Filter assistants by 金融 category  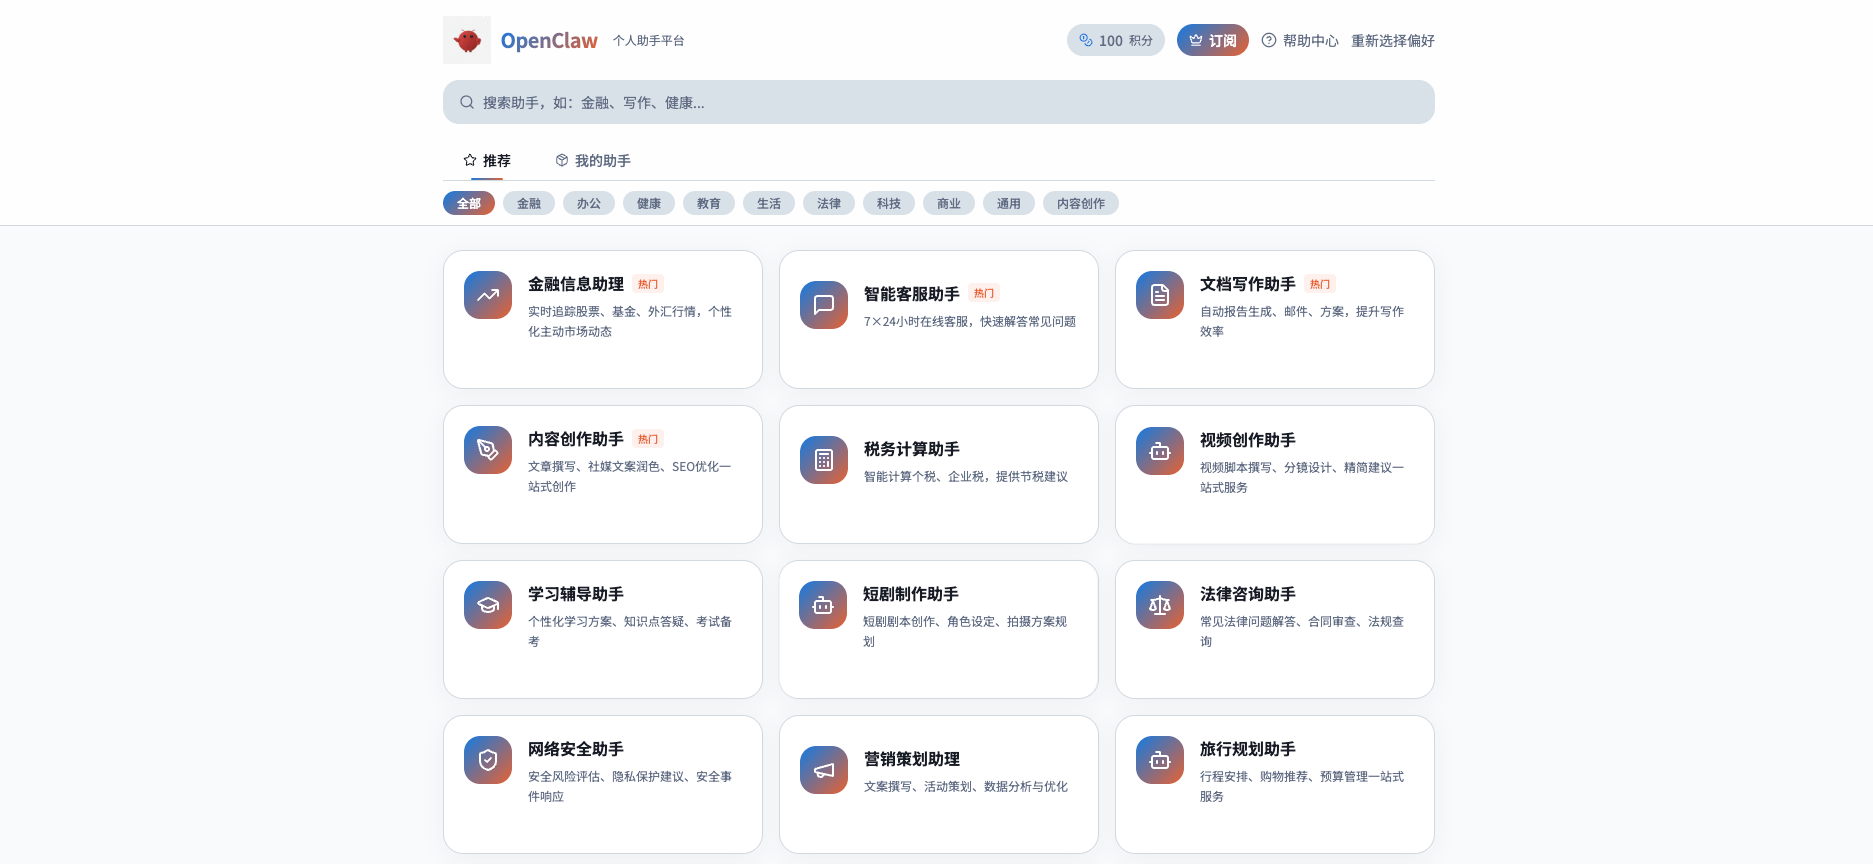click(529, 204)
